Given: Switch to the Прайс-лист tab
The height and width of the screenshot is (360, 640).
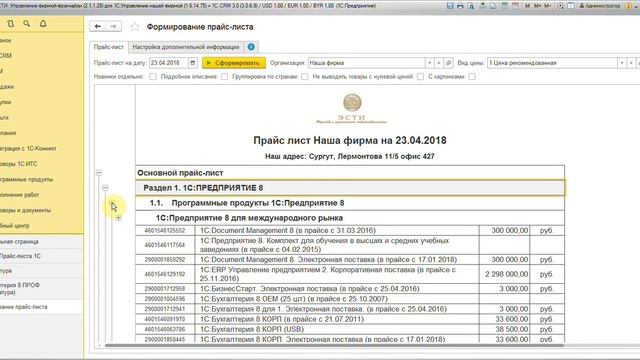Looking at the screenshot, I should tap(109, 47).
